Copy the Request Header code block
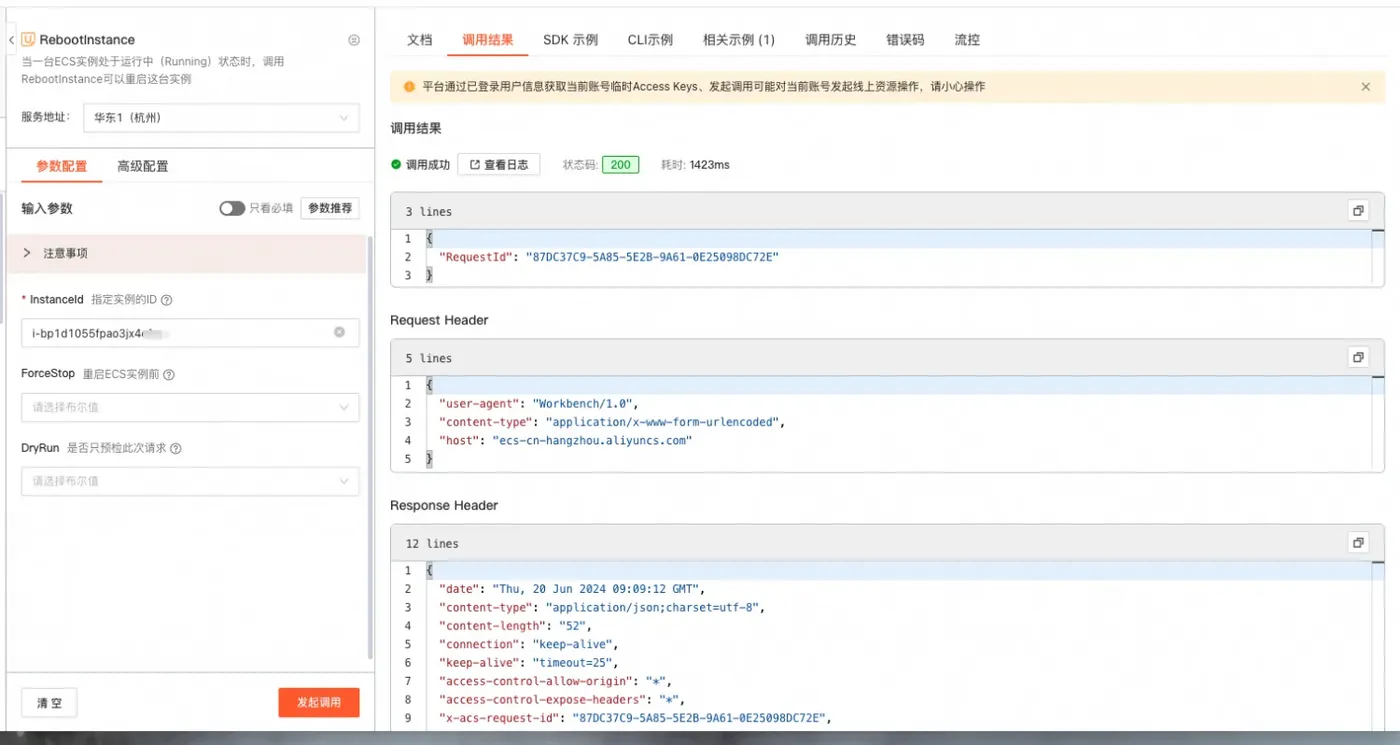 click(x=1358, y=358)
